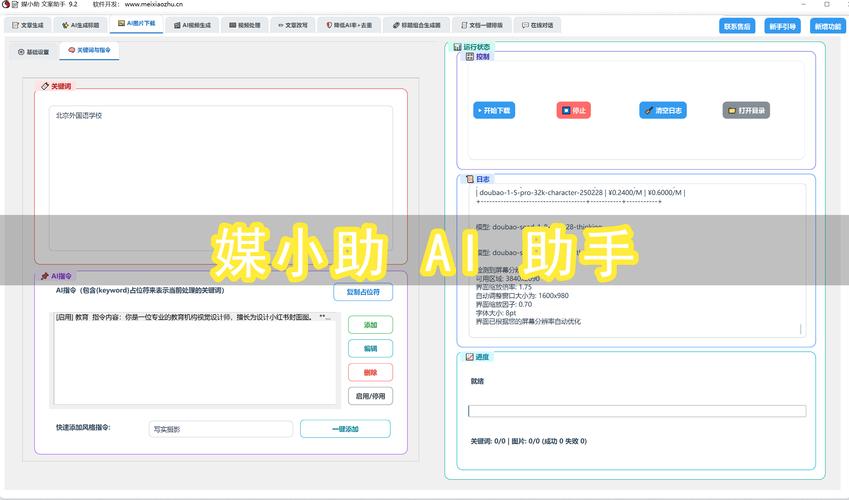849x500 pixels.
Task: Click the 字体大小: 8pt log line
Action: [496, 313]
